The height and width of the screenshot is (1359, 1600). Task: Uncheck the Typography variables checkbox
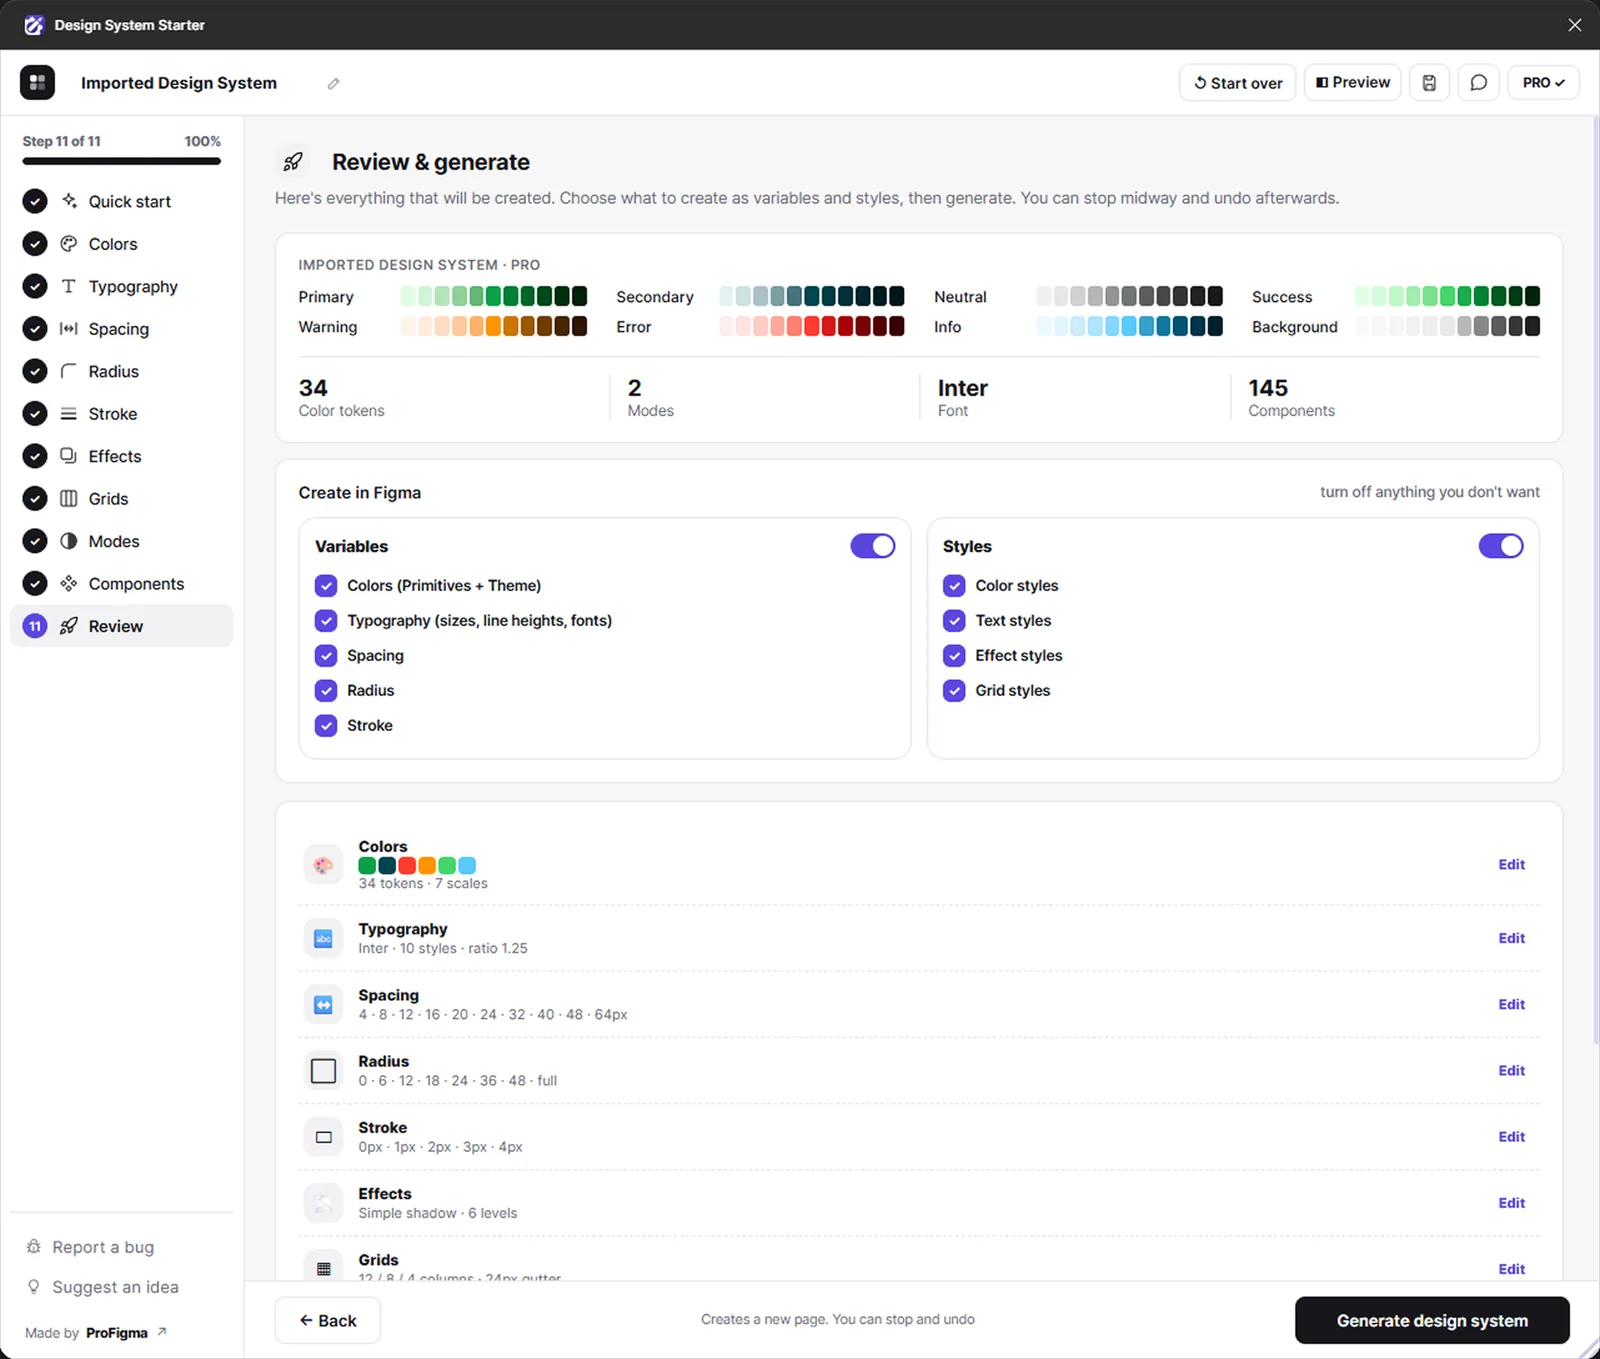[x=326, y=621]
